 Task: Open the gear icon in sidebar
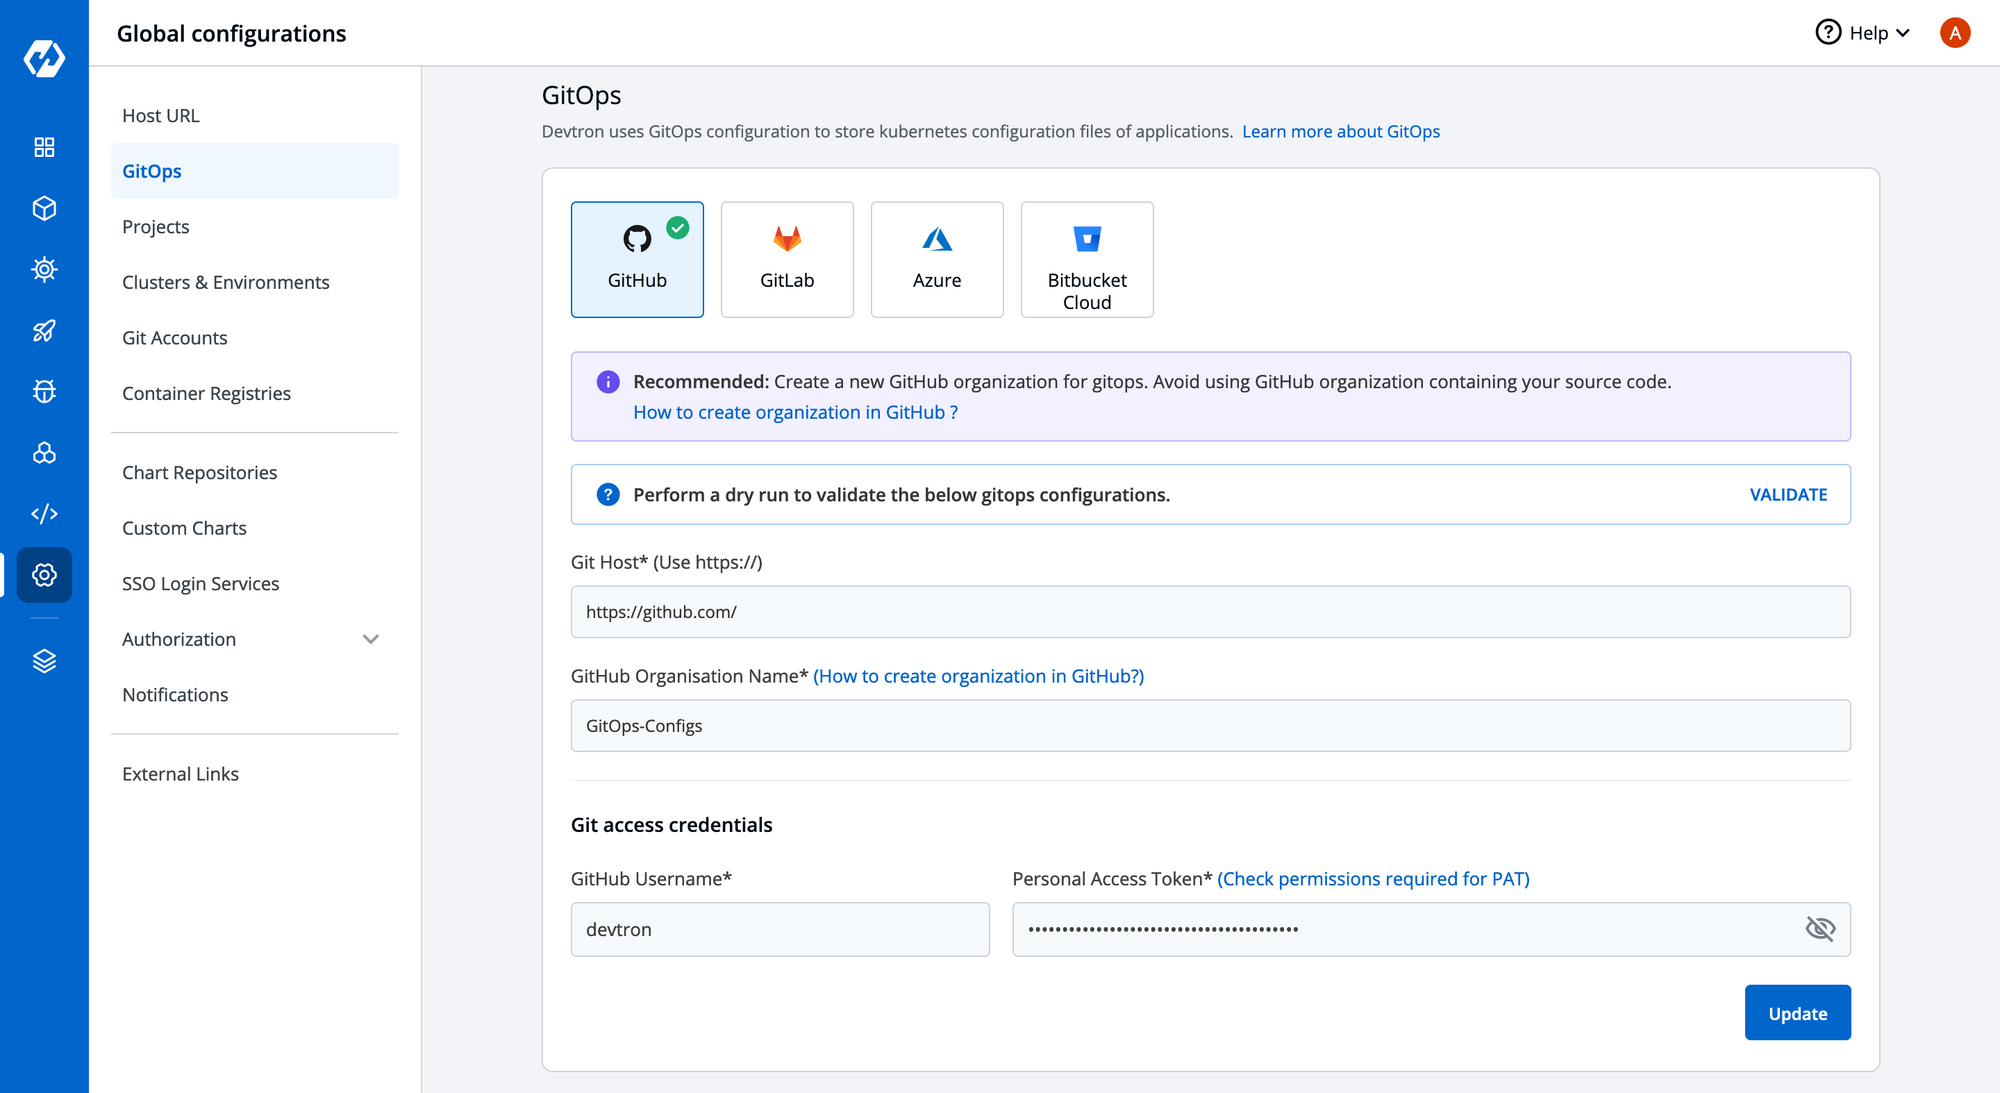click(44, 575)
